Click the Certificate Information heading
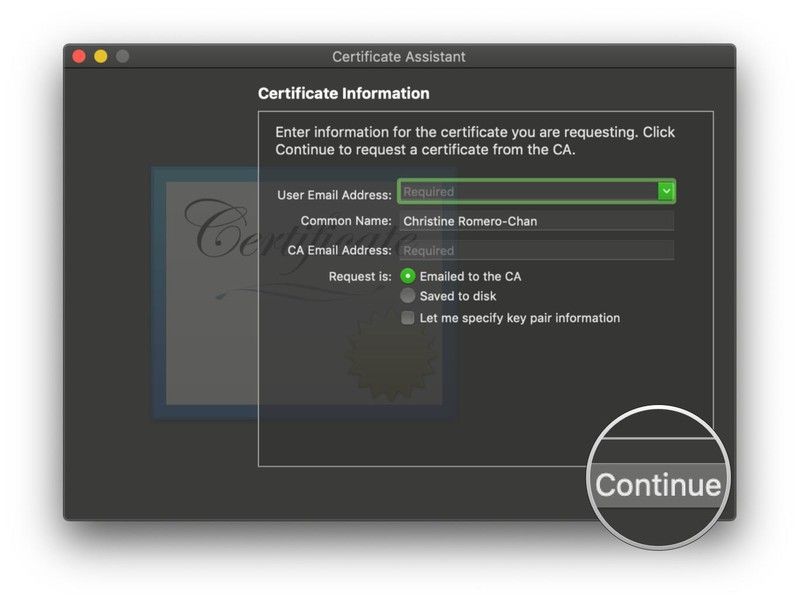 pos(343,94)
